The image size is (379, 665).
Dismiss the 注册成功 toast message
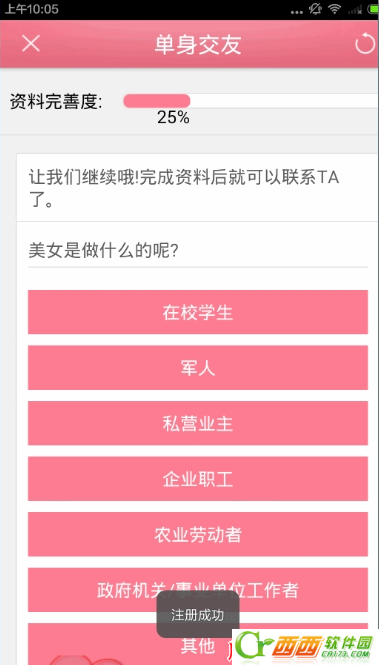click(x=198, y=615)
